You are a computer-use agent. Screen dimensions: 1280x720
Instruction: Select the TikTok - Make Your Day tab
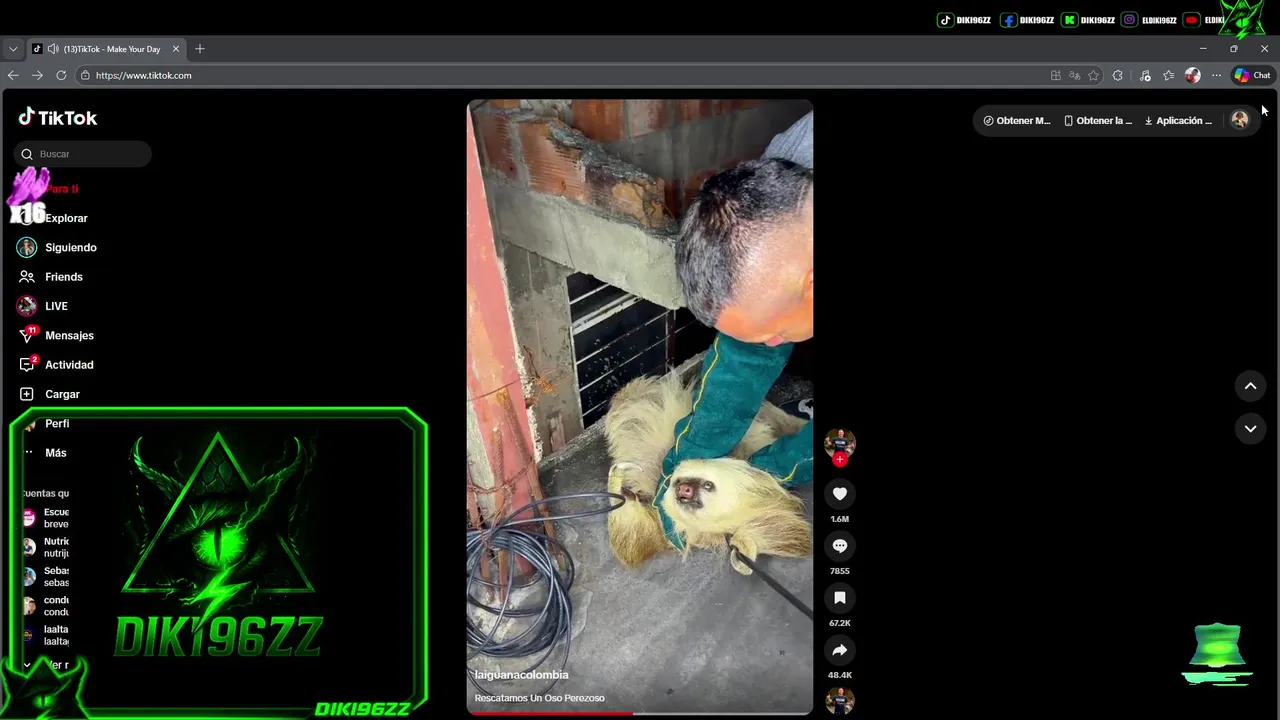pyautogui.click(x=107, y=49)
